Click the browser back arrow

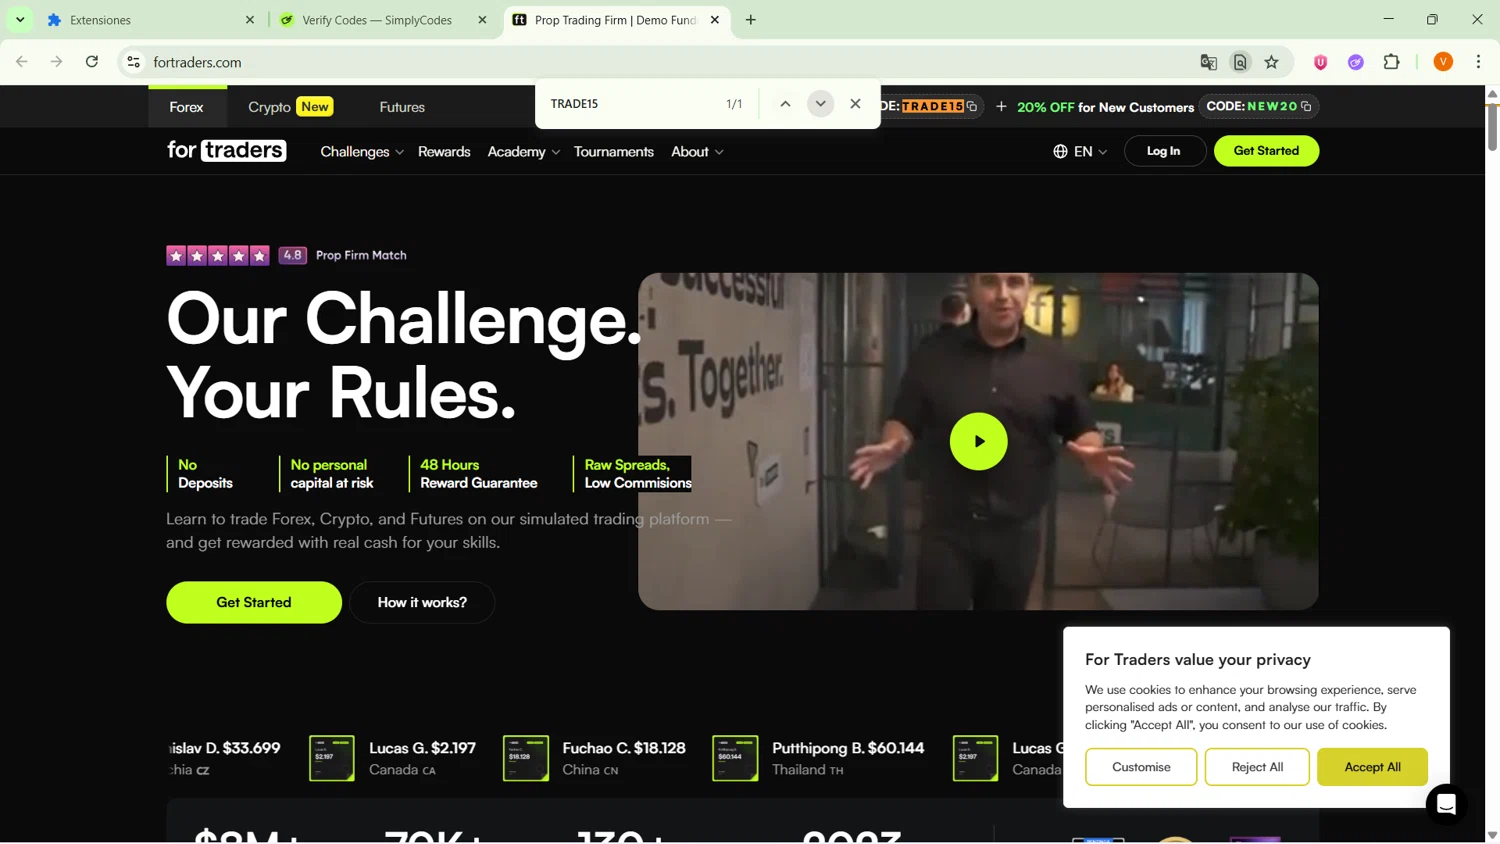click(x=22, y=62)
